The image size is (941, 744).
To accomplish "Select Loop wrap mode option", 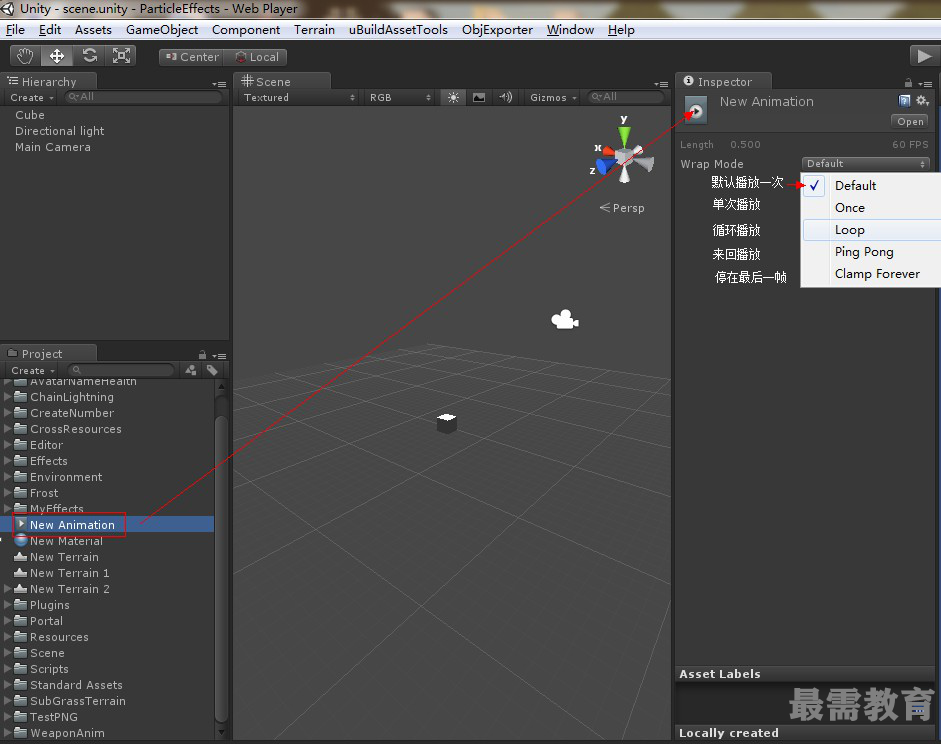I will pos(871,230).
